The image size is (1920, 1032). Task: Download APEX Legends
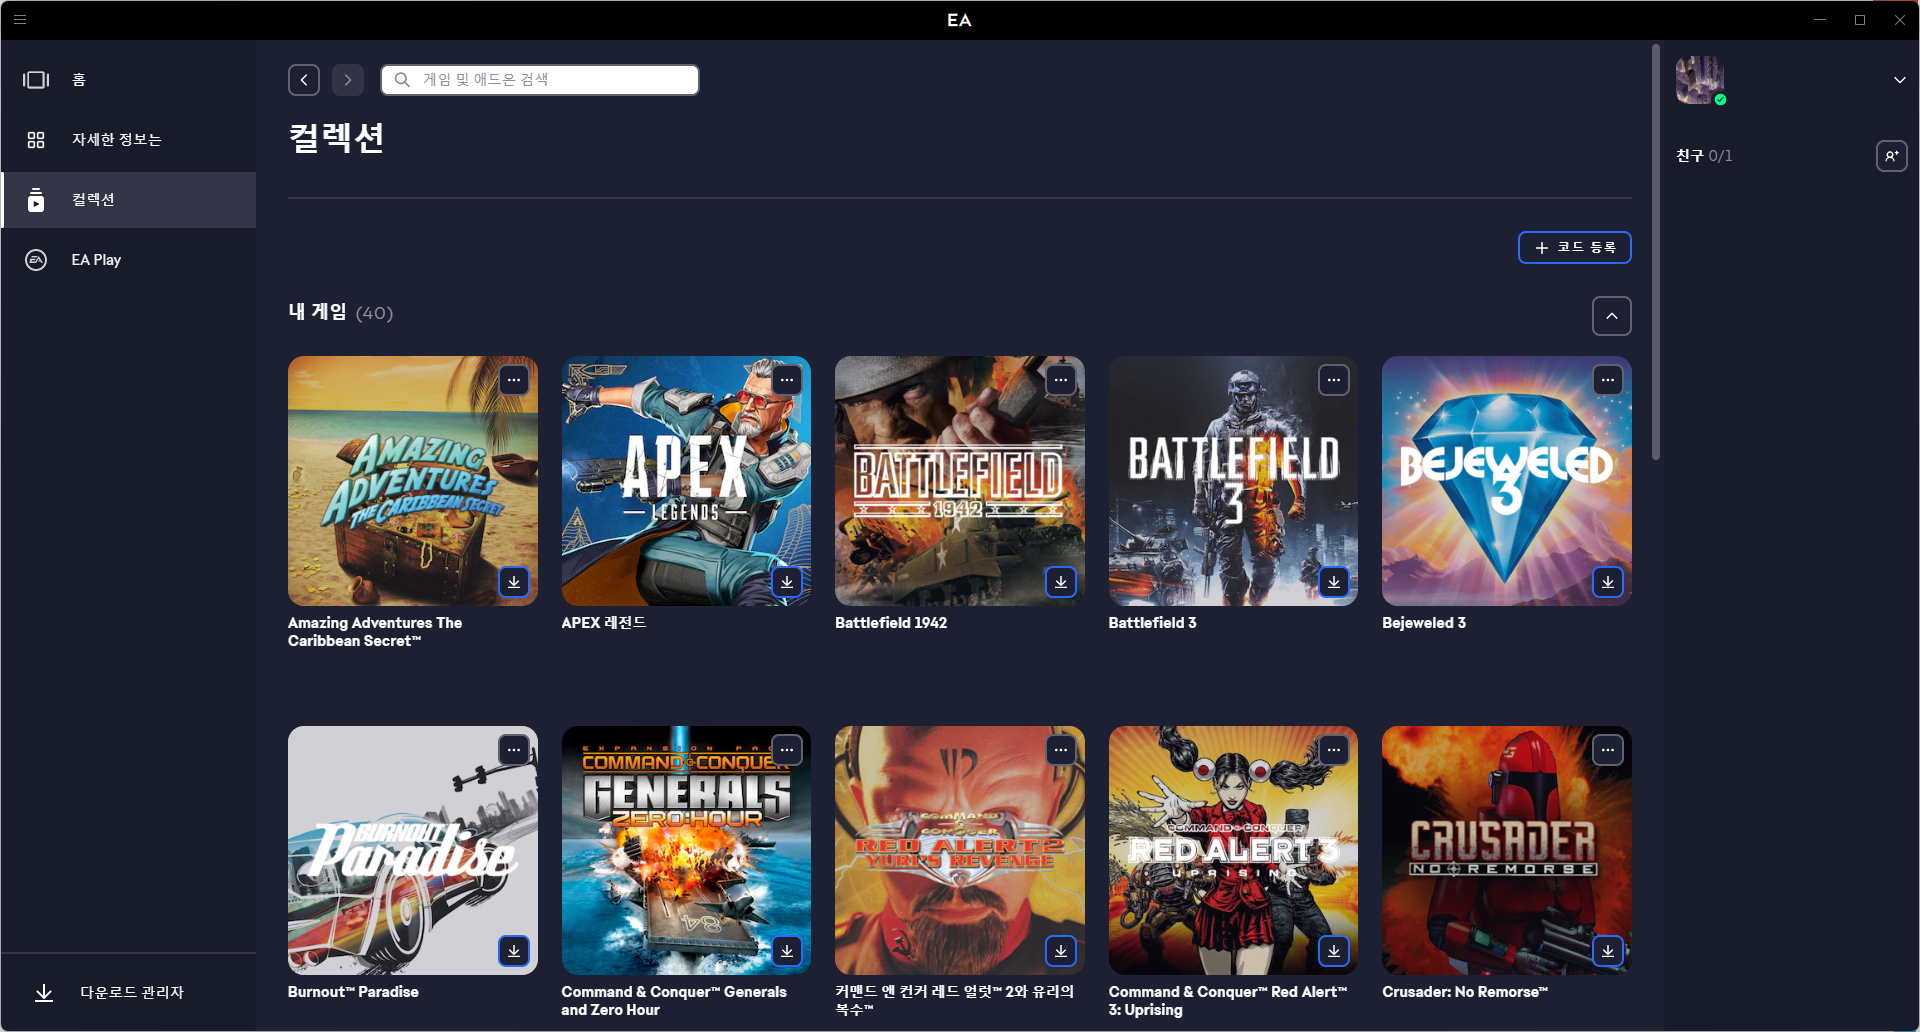(x=787, y=581)
